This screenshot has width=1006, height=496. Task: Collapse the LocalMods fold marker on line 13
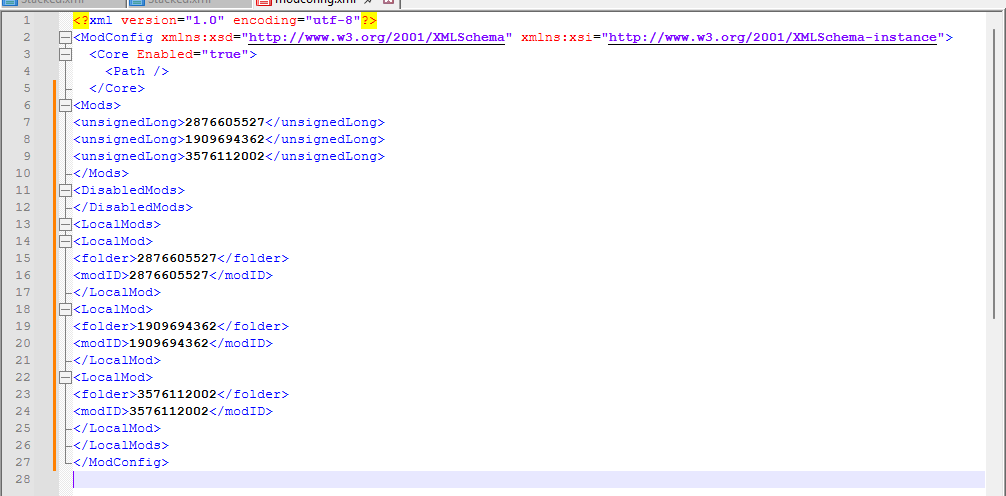(65, 224)
